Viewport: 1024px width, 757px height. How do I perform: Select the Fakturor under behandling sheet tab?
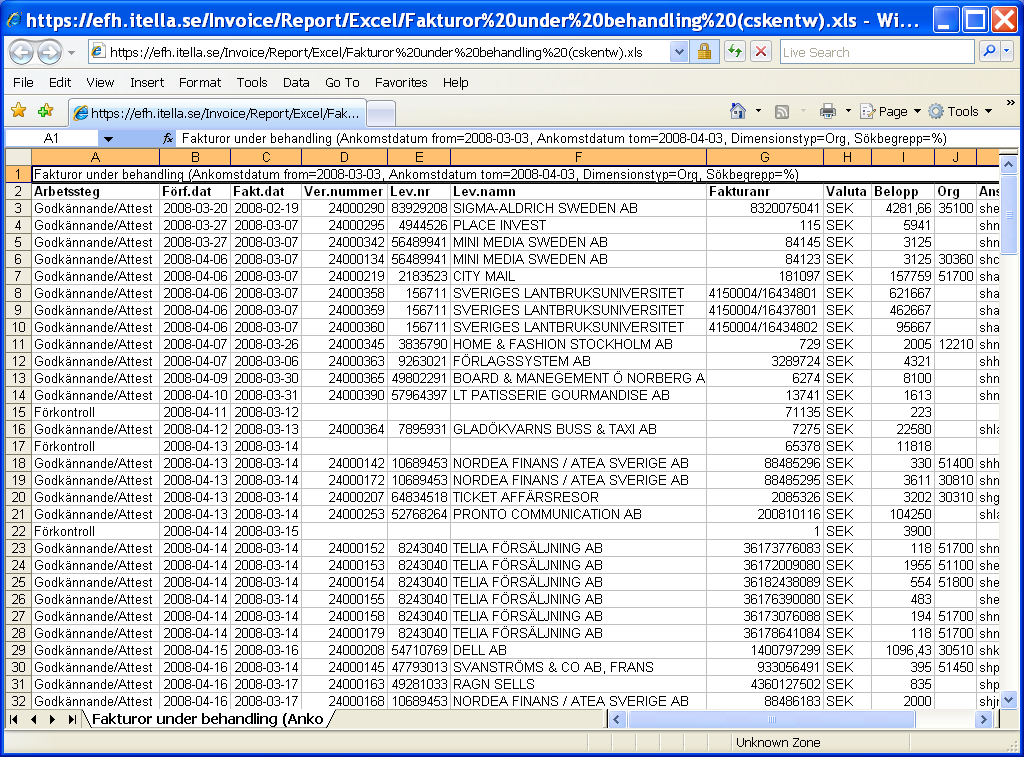[x=208, y=719]
